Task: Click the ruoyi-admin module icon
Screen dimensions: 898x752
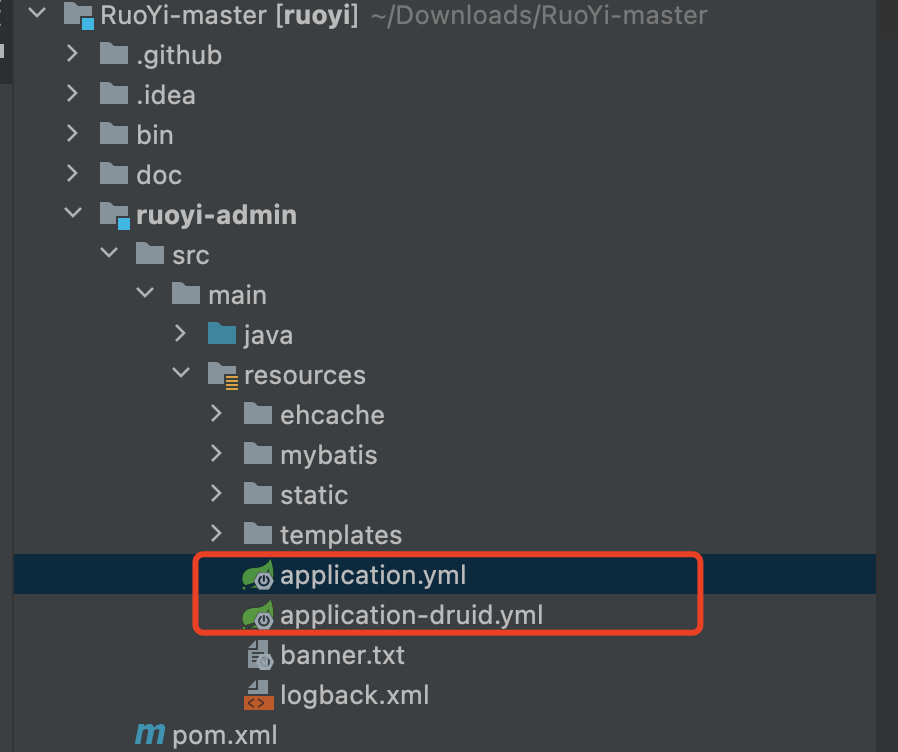Action: coord(115,215)
